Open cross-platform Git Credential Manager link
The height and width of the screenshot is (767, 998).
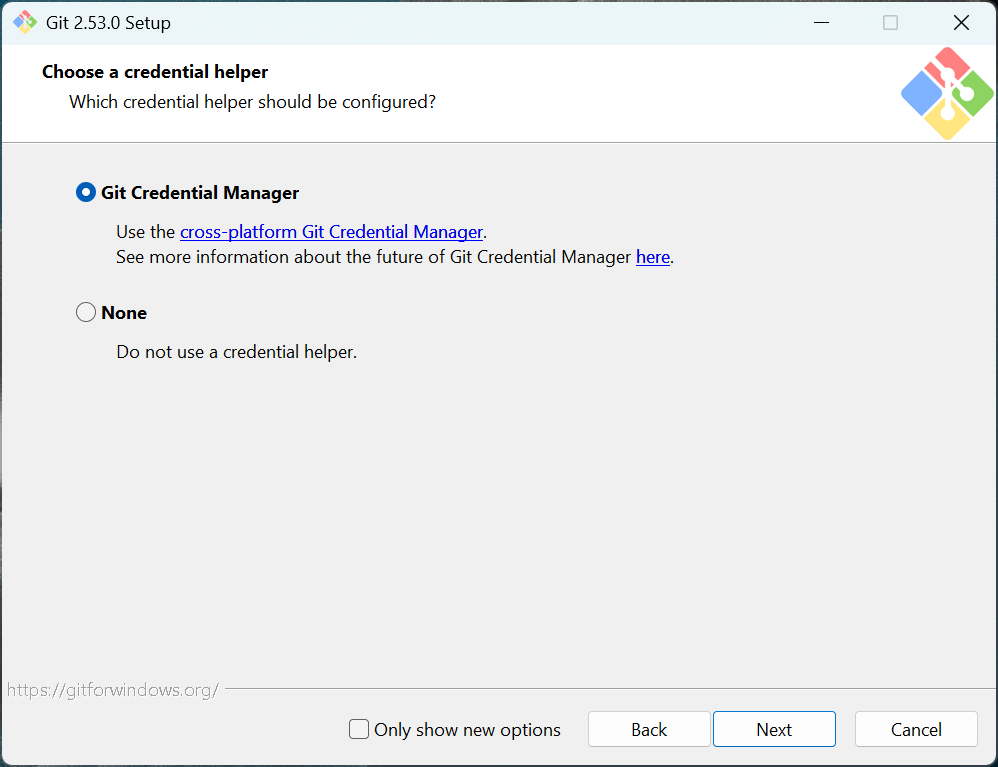[x=331, y=232]
